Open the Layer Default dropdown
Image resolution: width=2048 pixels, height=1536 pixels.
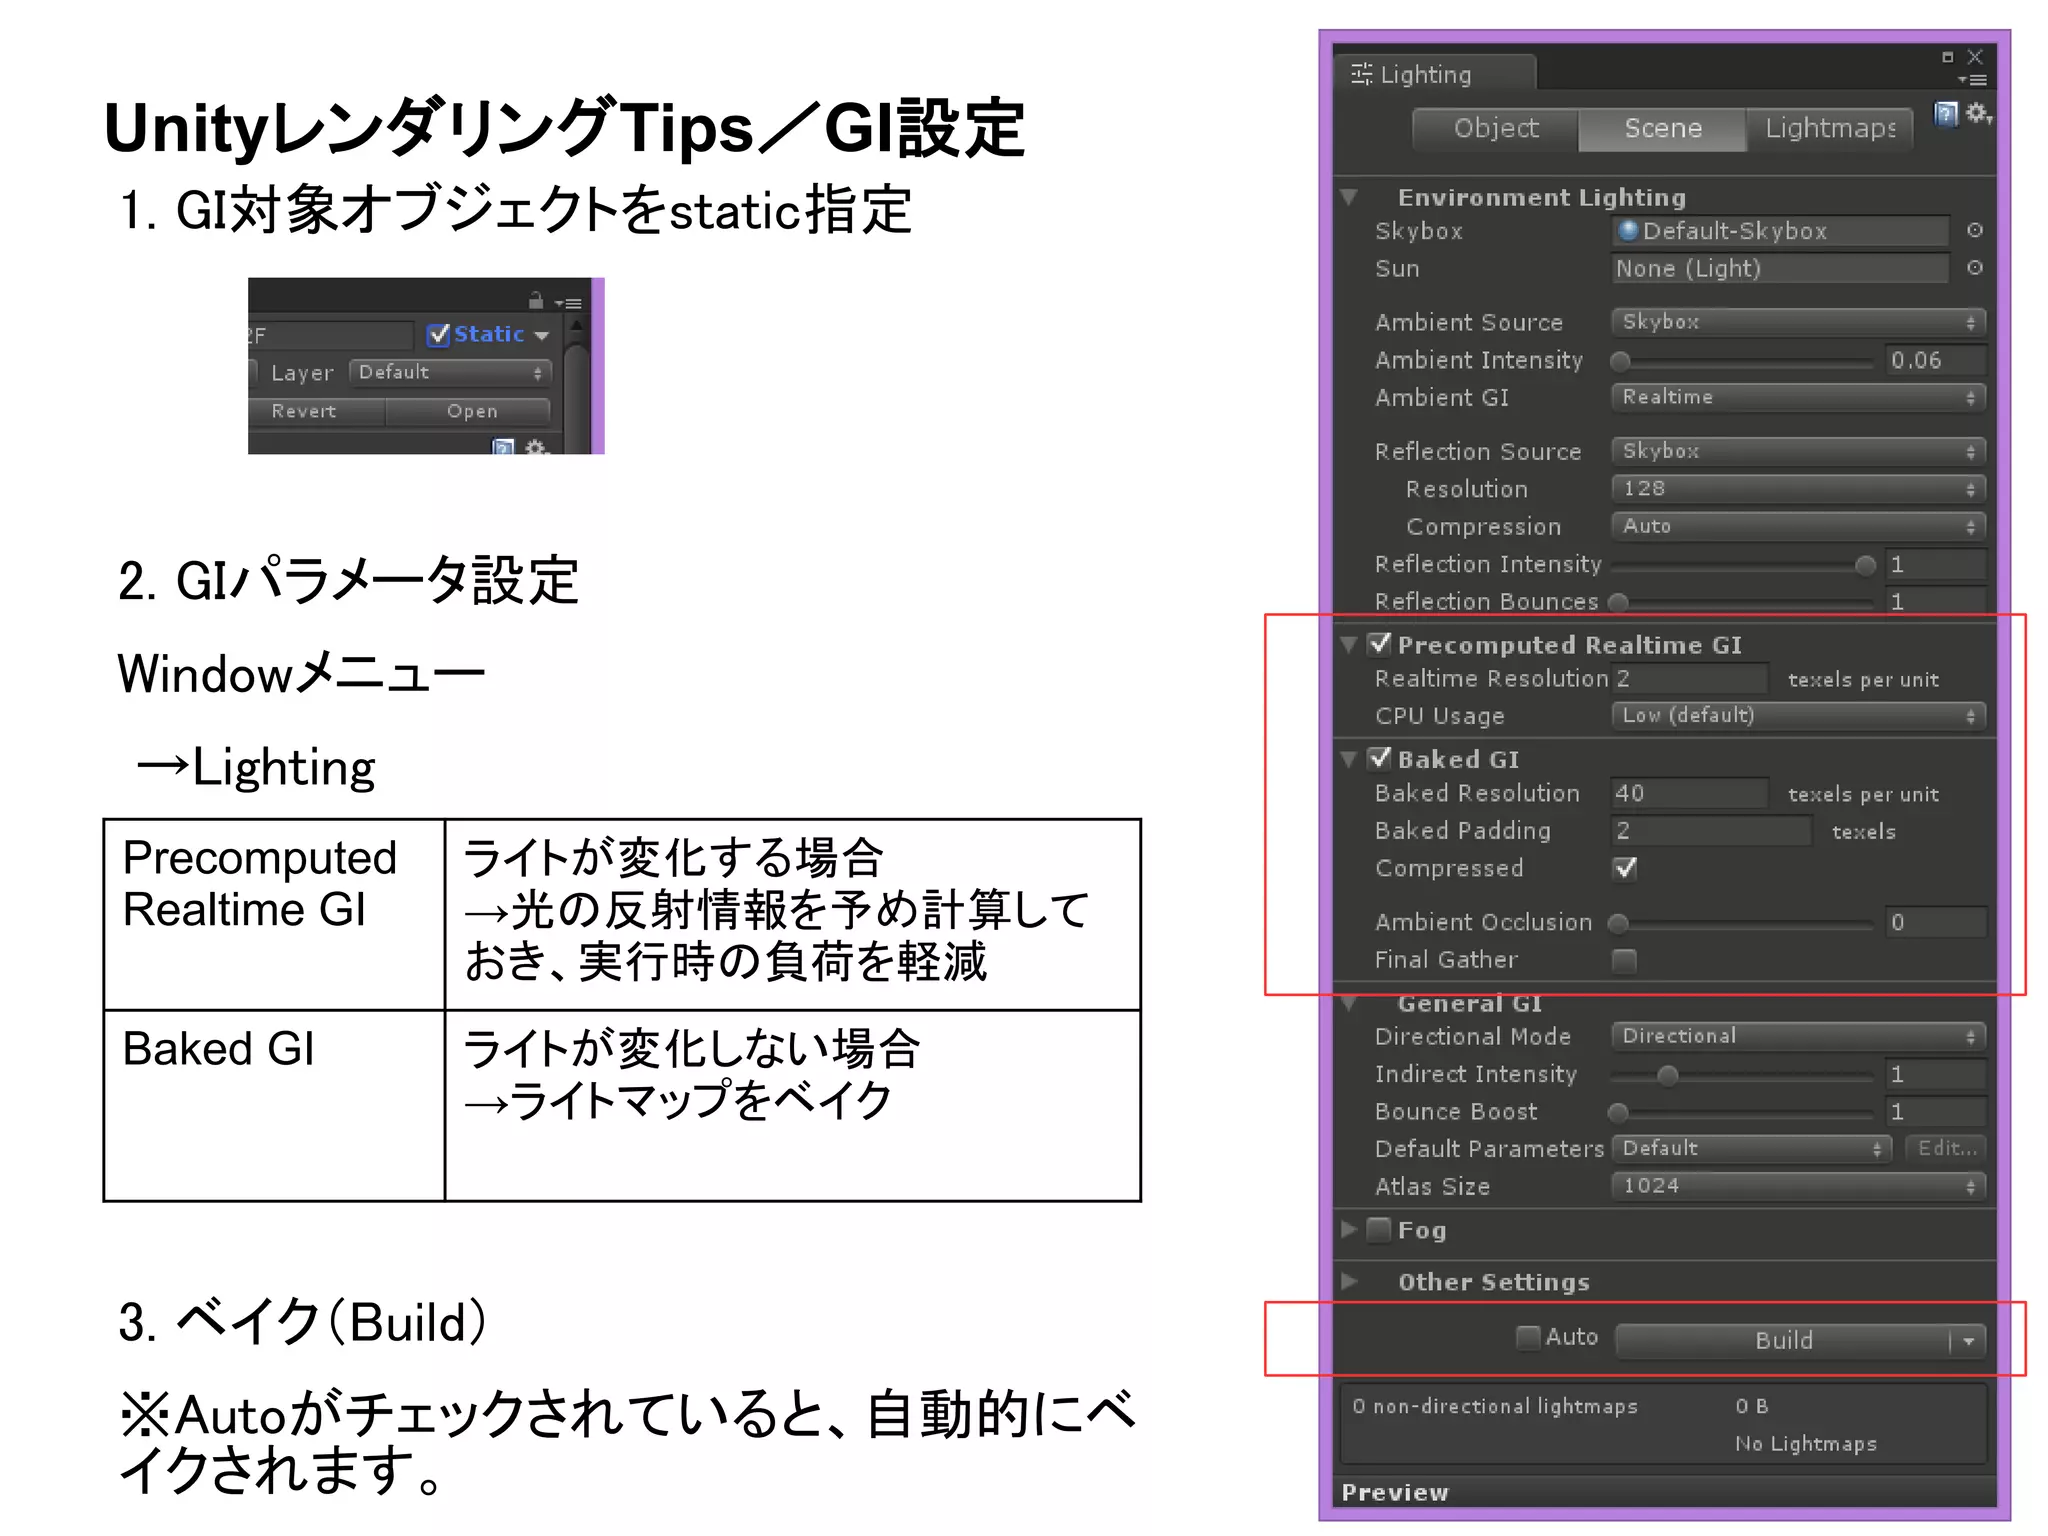[x=450, y=372]
